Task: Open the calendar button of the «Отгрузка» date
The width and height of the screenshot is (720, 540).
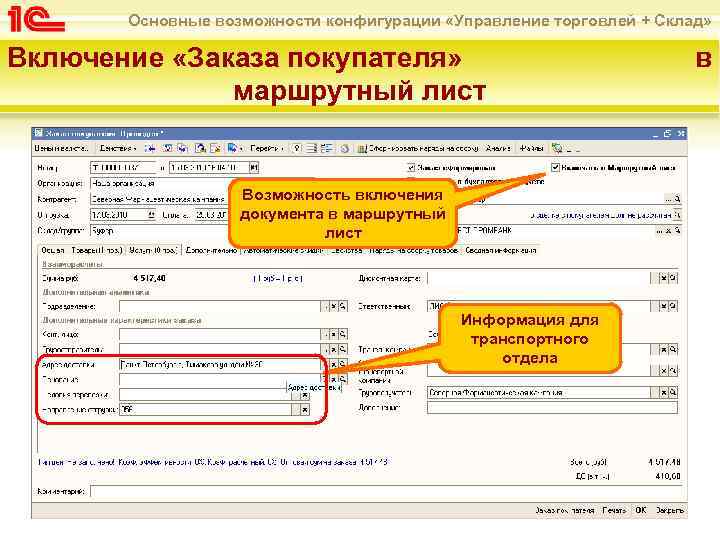Action: click(151, 215)
